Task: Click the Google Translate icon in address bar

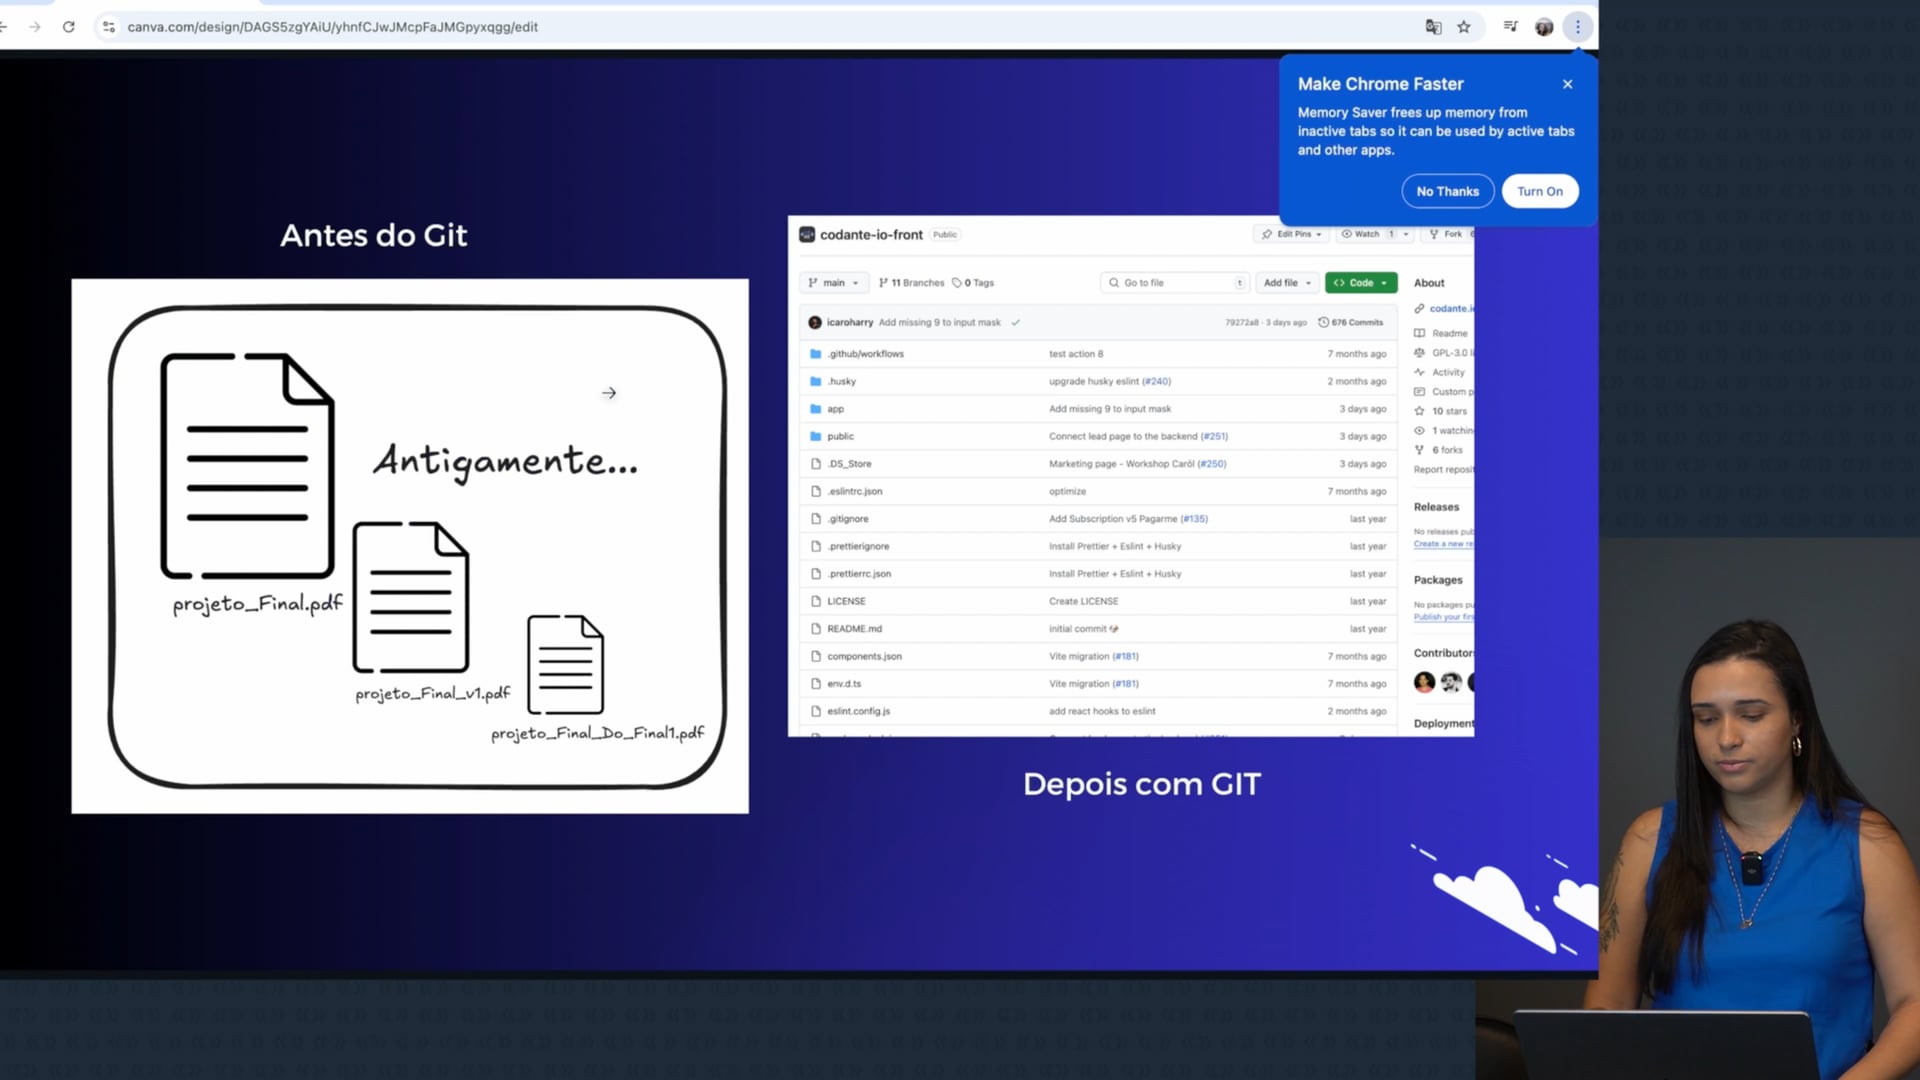Action: 1433,27
